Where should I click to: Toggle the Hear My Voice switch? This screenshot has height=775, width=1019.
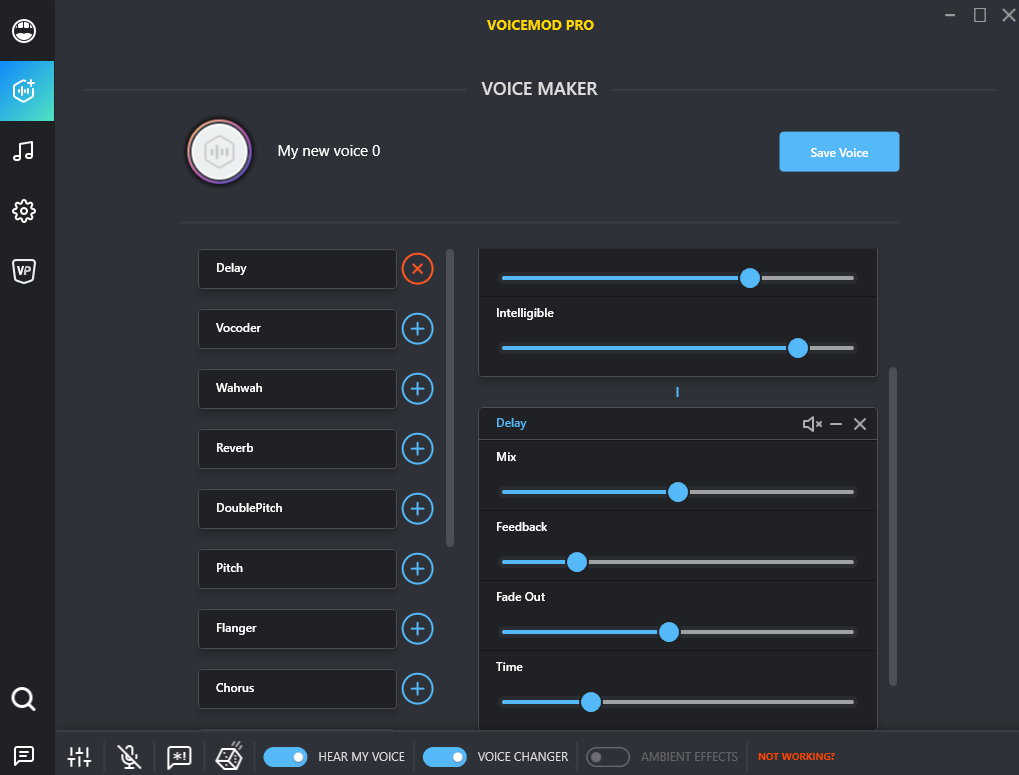[285, 757]
